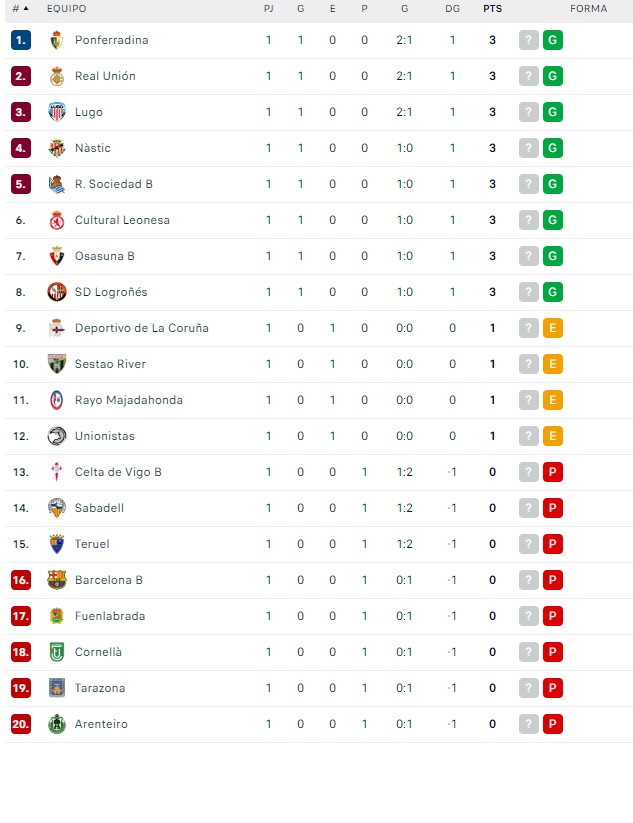Click the R. Sociedad B crest

[57, 184]
